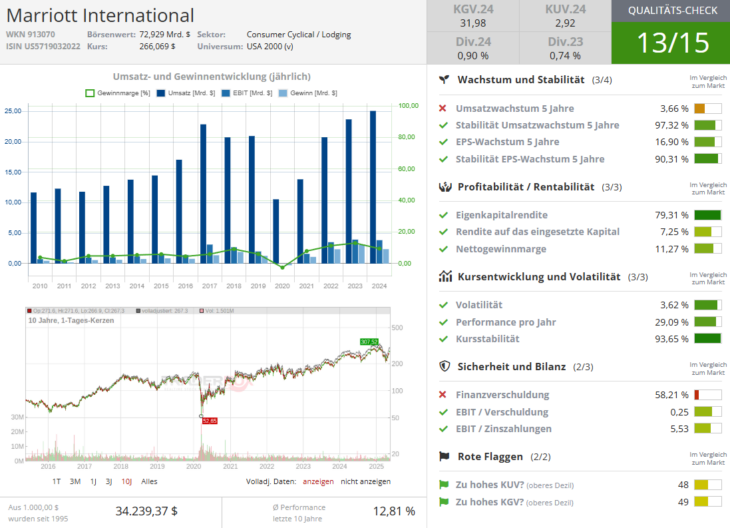Click the Umsatzwachstum 5 Jahre label

point(514,108)
